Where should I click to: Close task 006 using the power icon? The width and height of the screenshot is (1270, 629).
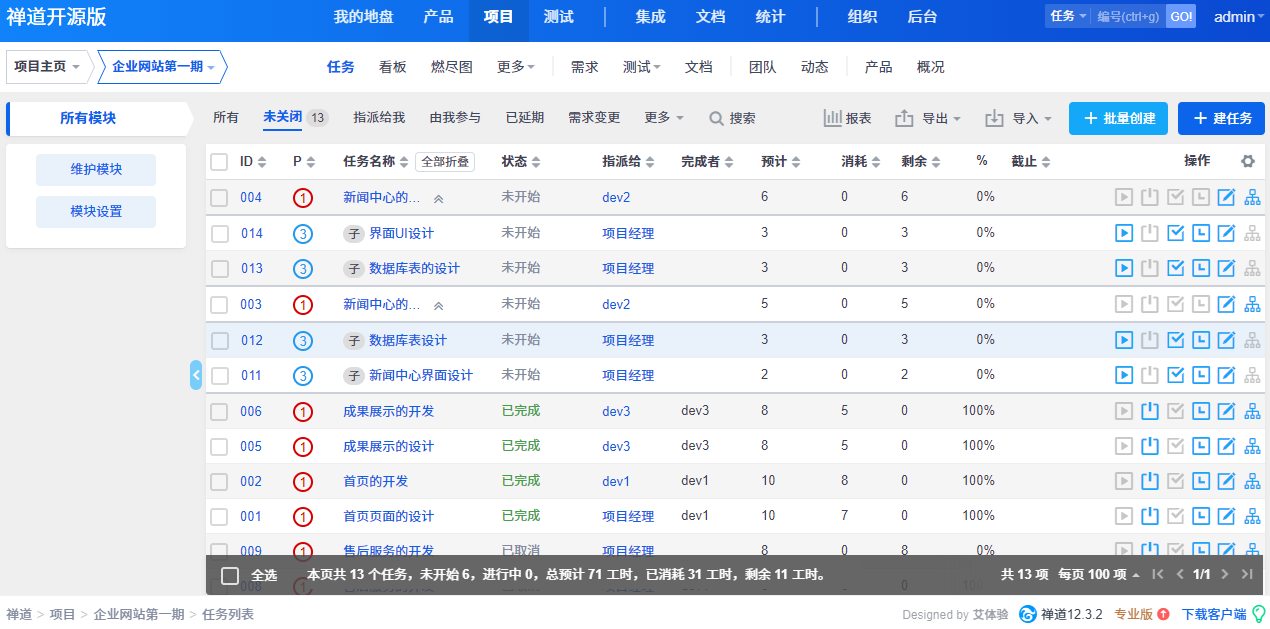click(1149, 410)
